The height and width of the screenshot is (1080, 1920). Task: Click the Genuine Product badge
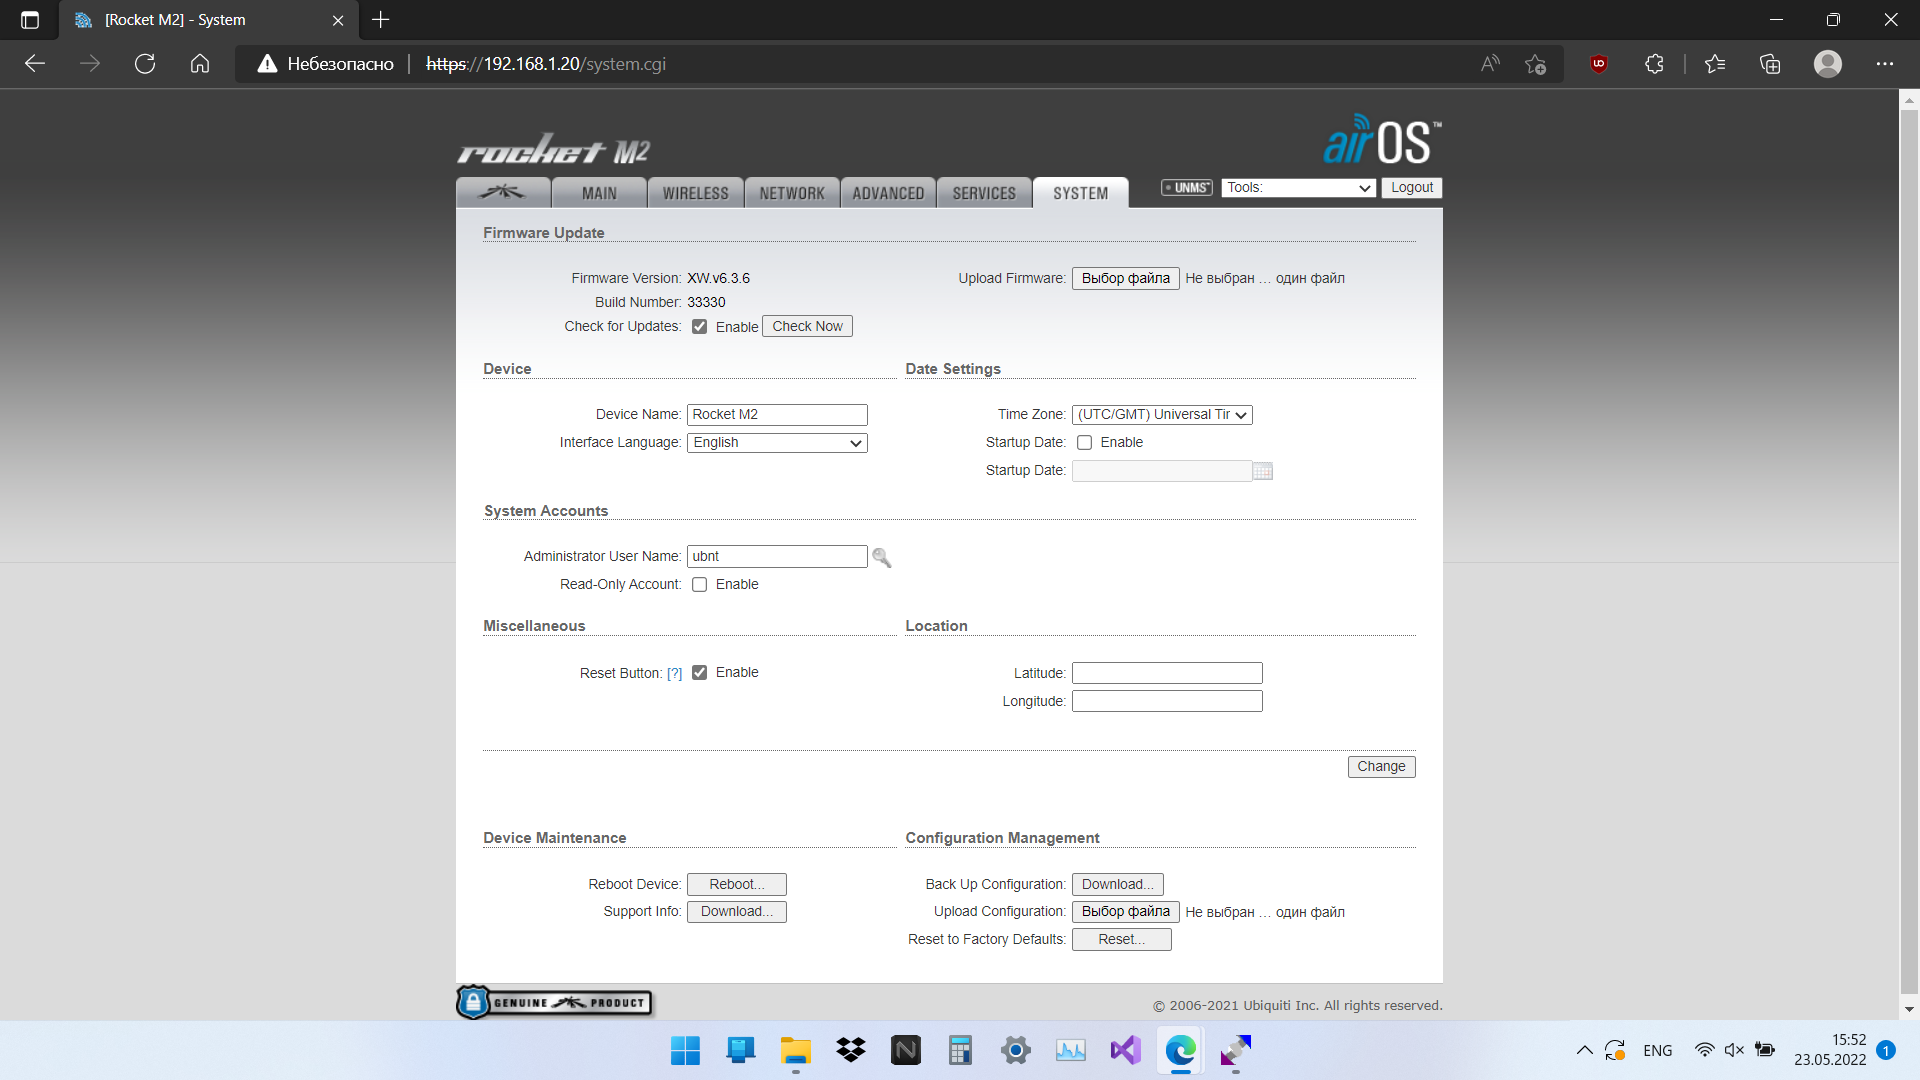tap(555, 1002)
